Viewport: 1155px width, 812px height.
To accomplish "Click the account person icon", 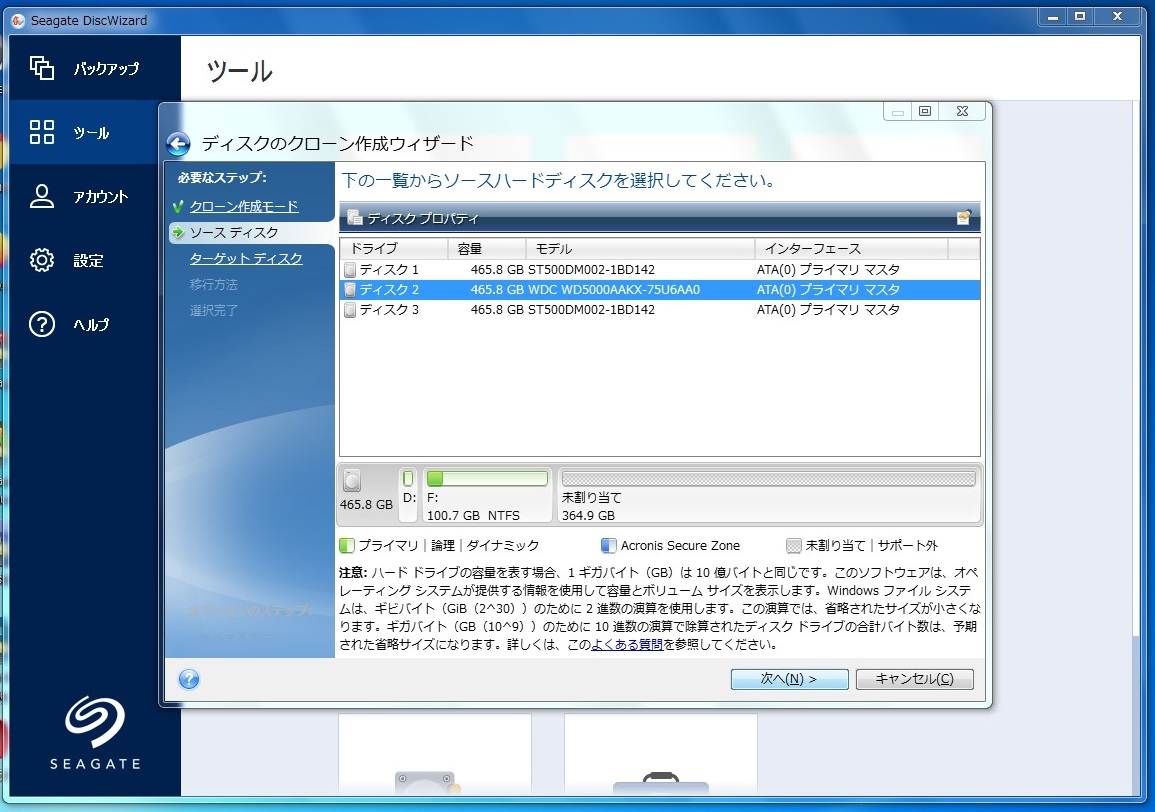I will point(42,196).
